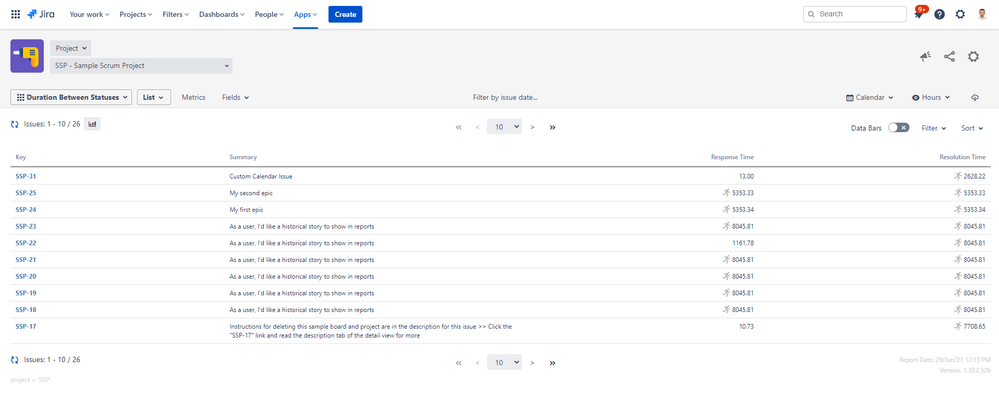Click the project avatar icon
This screenshot has height=393, width=999.
pos(27,56)
